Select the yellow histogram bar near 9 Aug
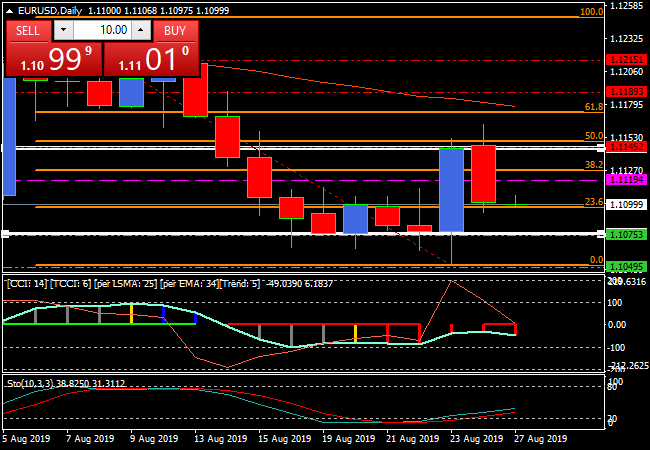The height and width of the screenshot is (450, 650). pos(131,314)
